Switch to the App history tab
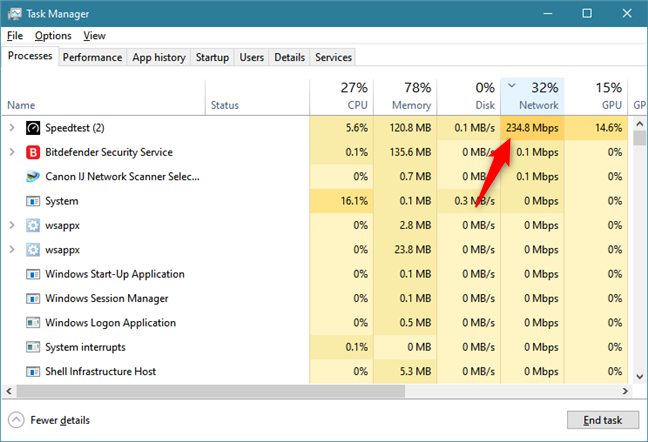 [159, 57]
